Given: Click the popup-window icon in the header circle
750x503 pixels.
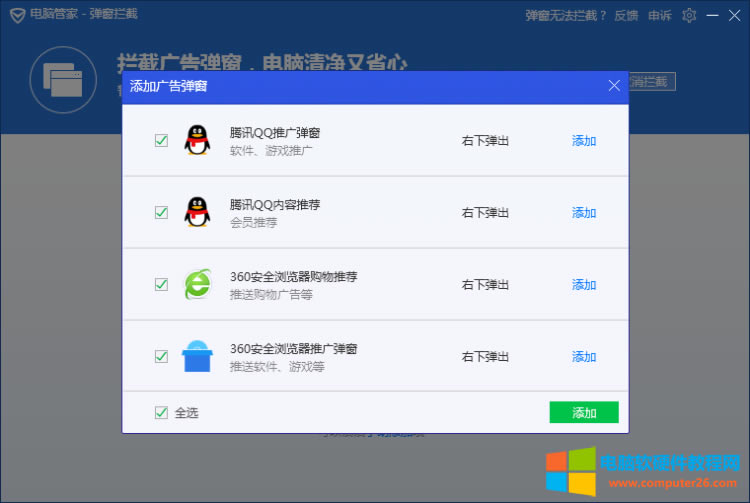Looking at the screenshot, I should click(x=66, y=77).
